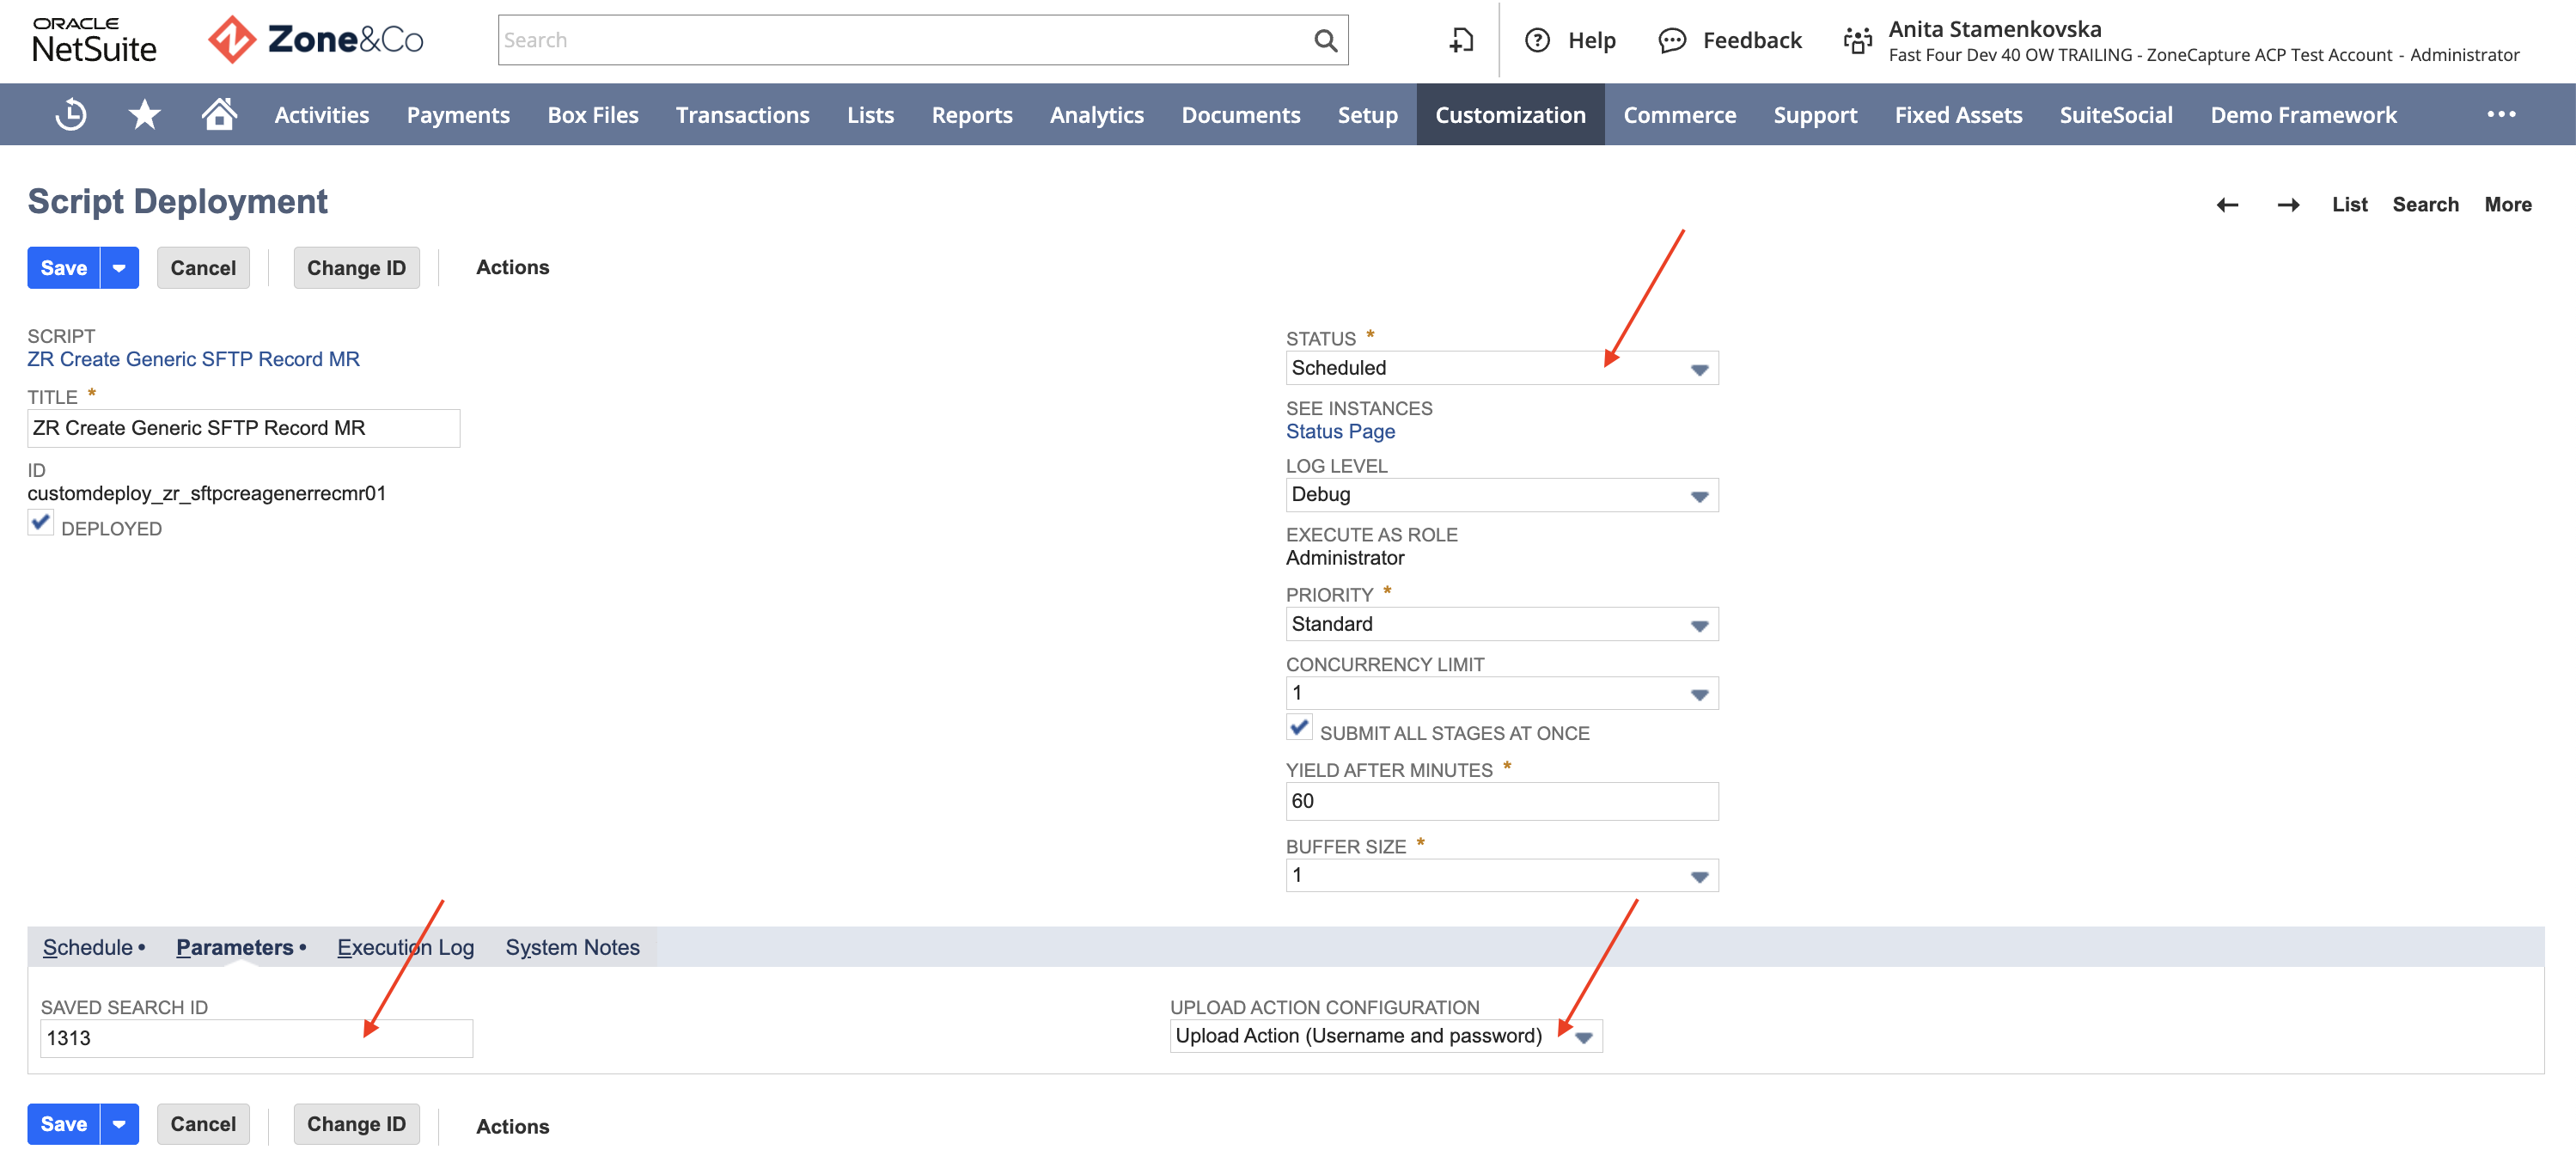
Task: Open the Log Level dropdown
Action: [1501, 495]
